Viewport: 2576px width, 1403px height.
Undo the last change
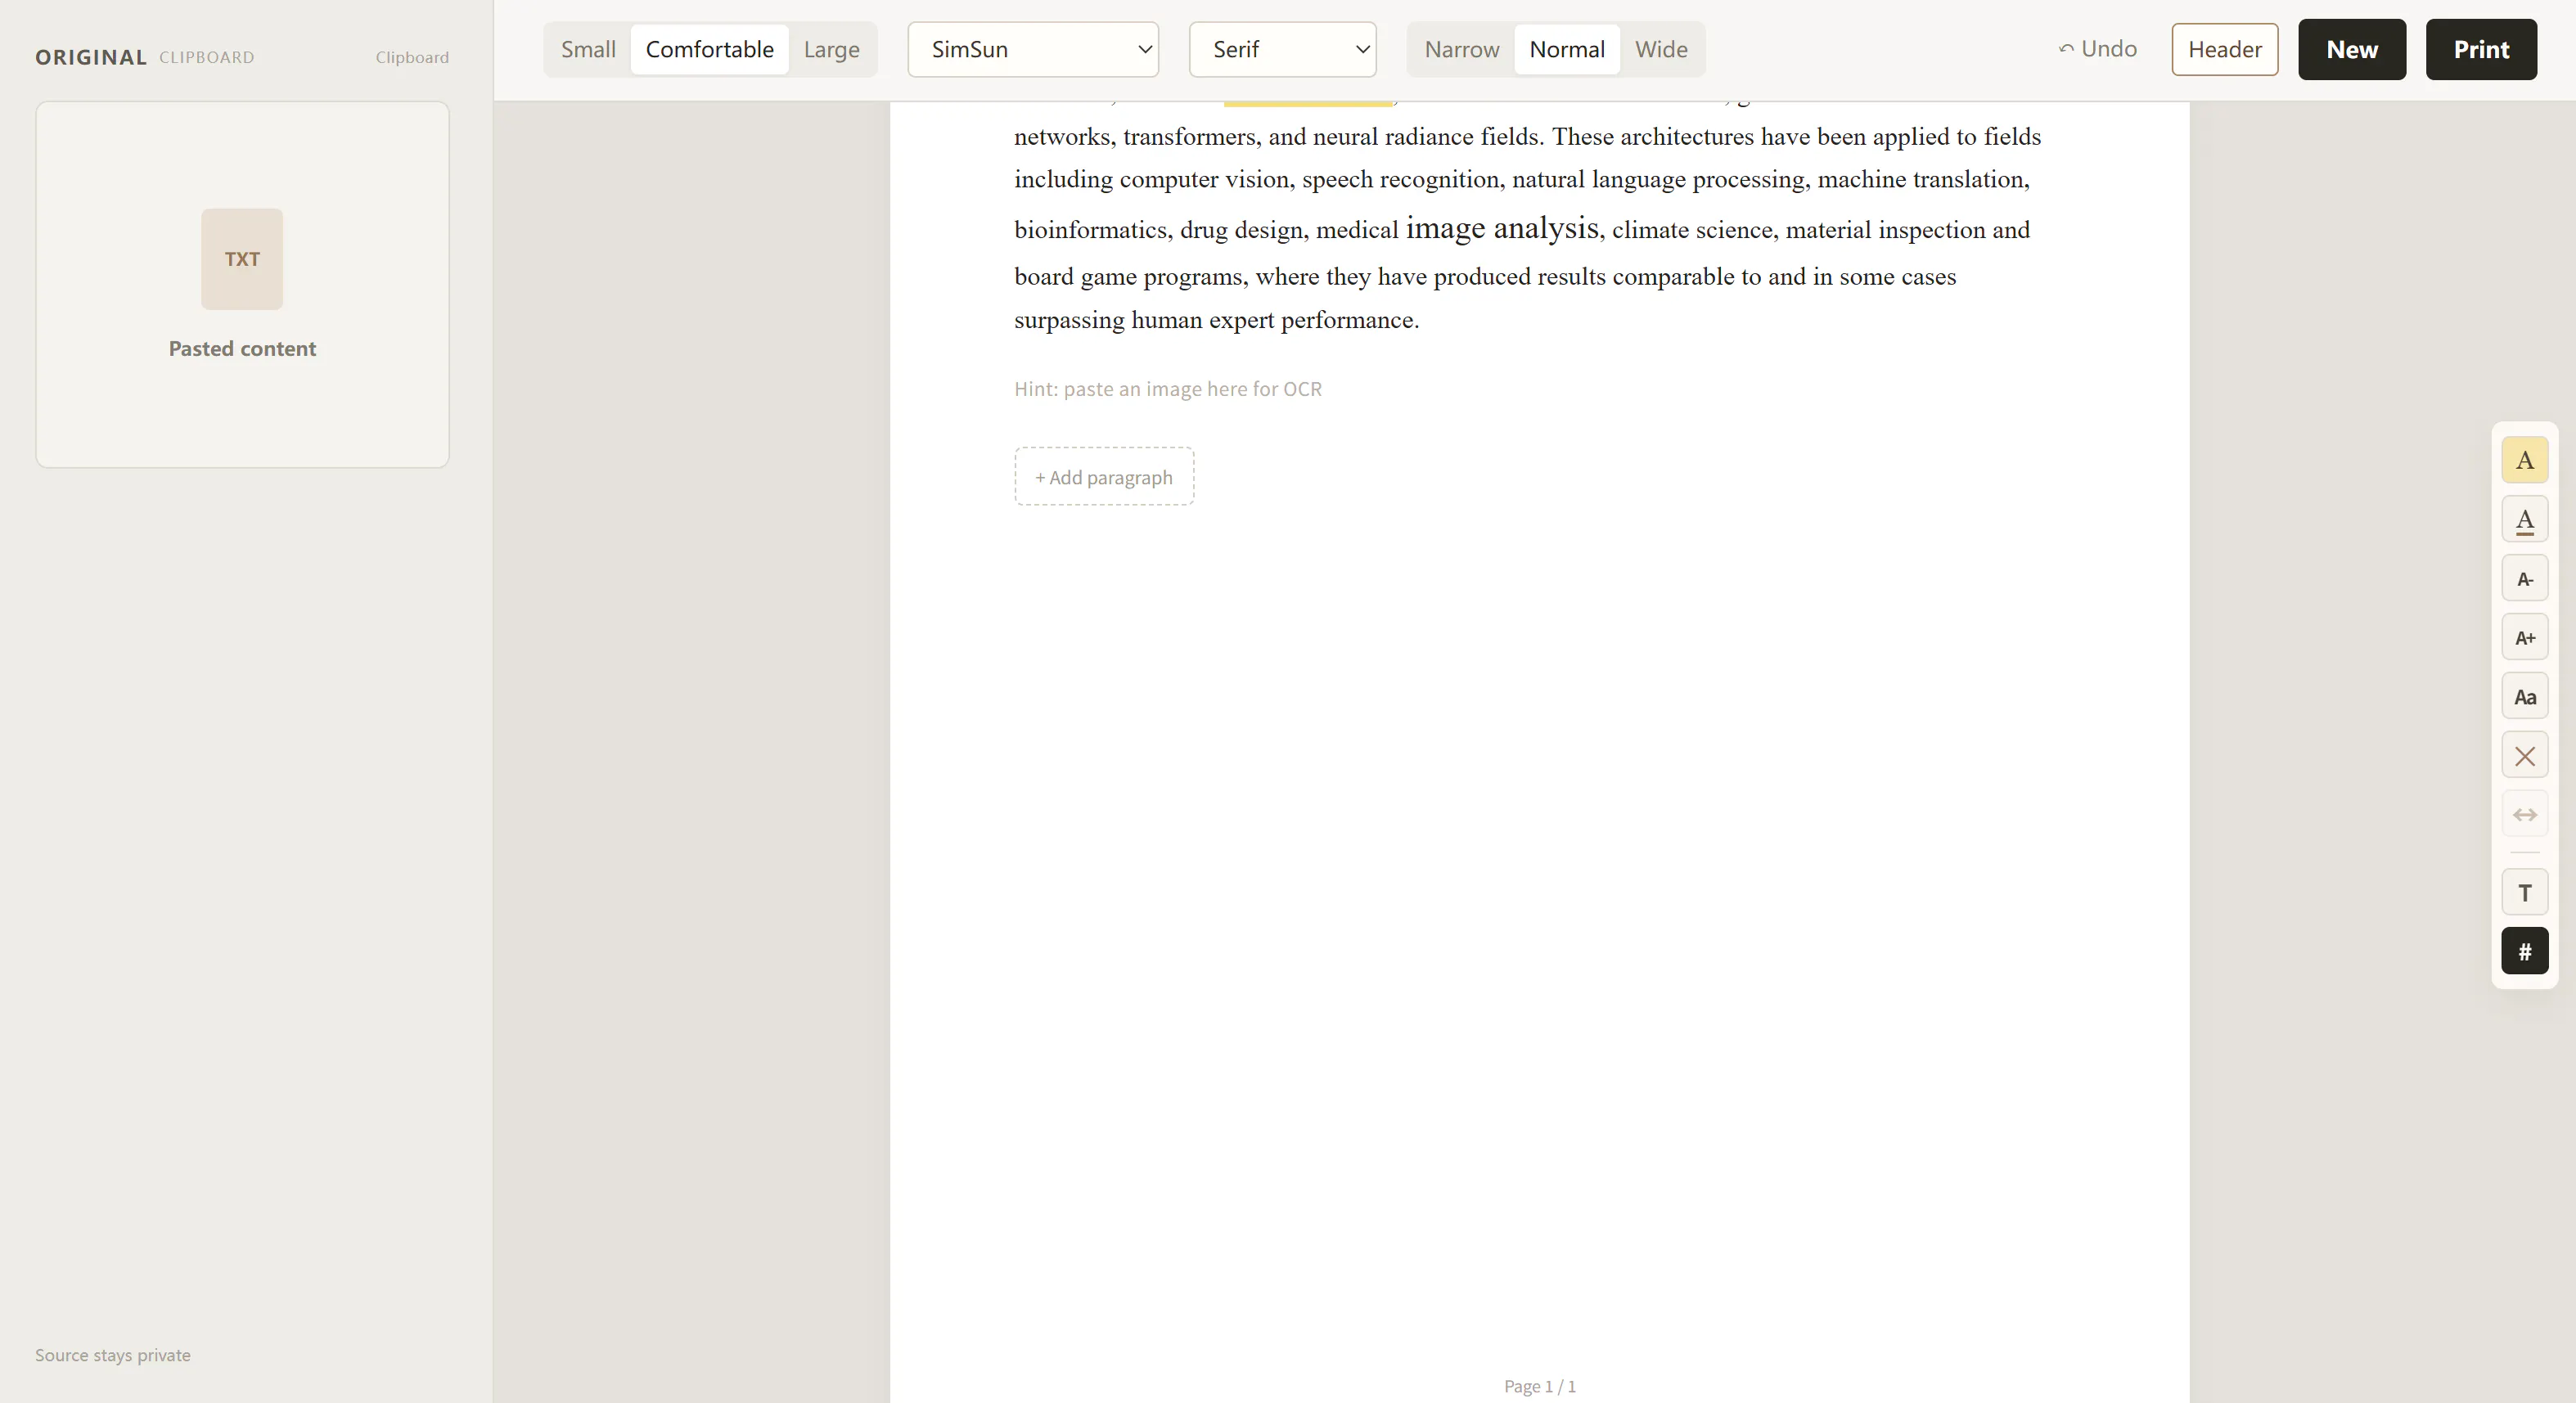(2097, 49)
